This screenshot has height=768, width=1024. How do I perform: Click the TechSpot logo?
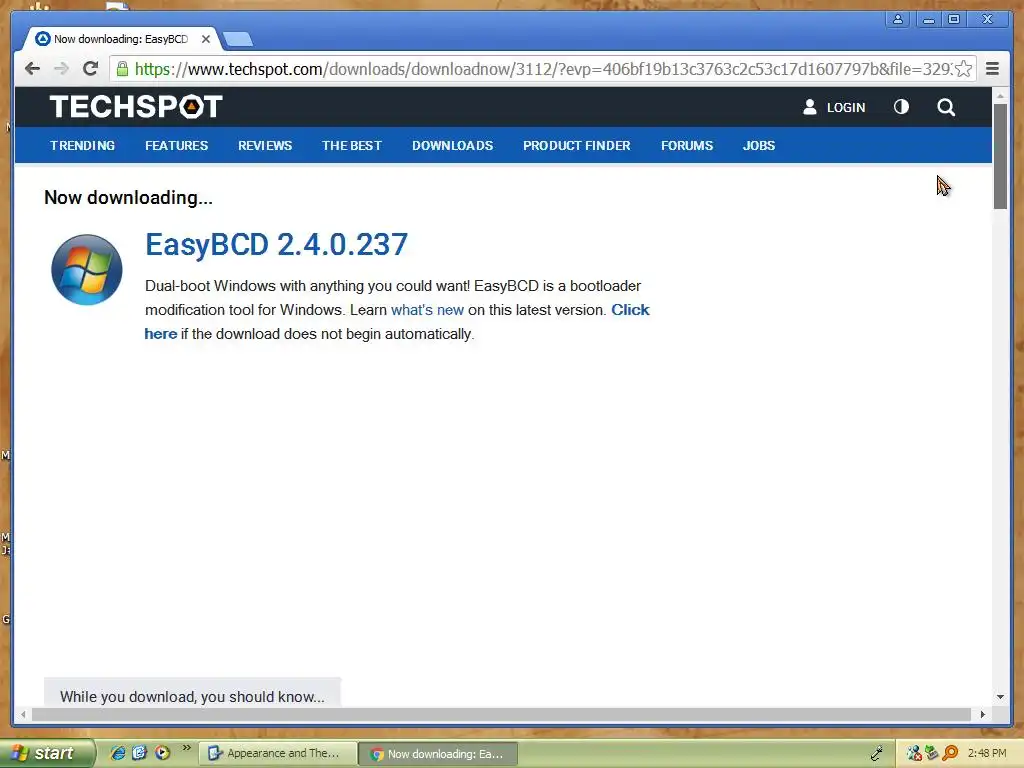136,106
